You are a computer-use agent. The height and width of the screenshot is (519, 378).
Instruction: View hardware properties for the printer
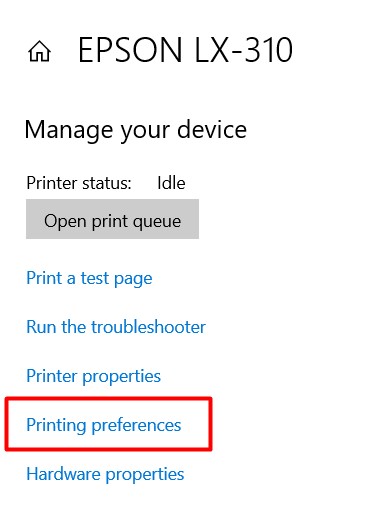105,474
